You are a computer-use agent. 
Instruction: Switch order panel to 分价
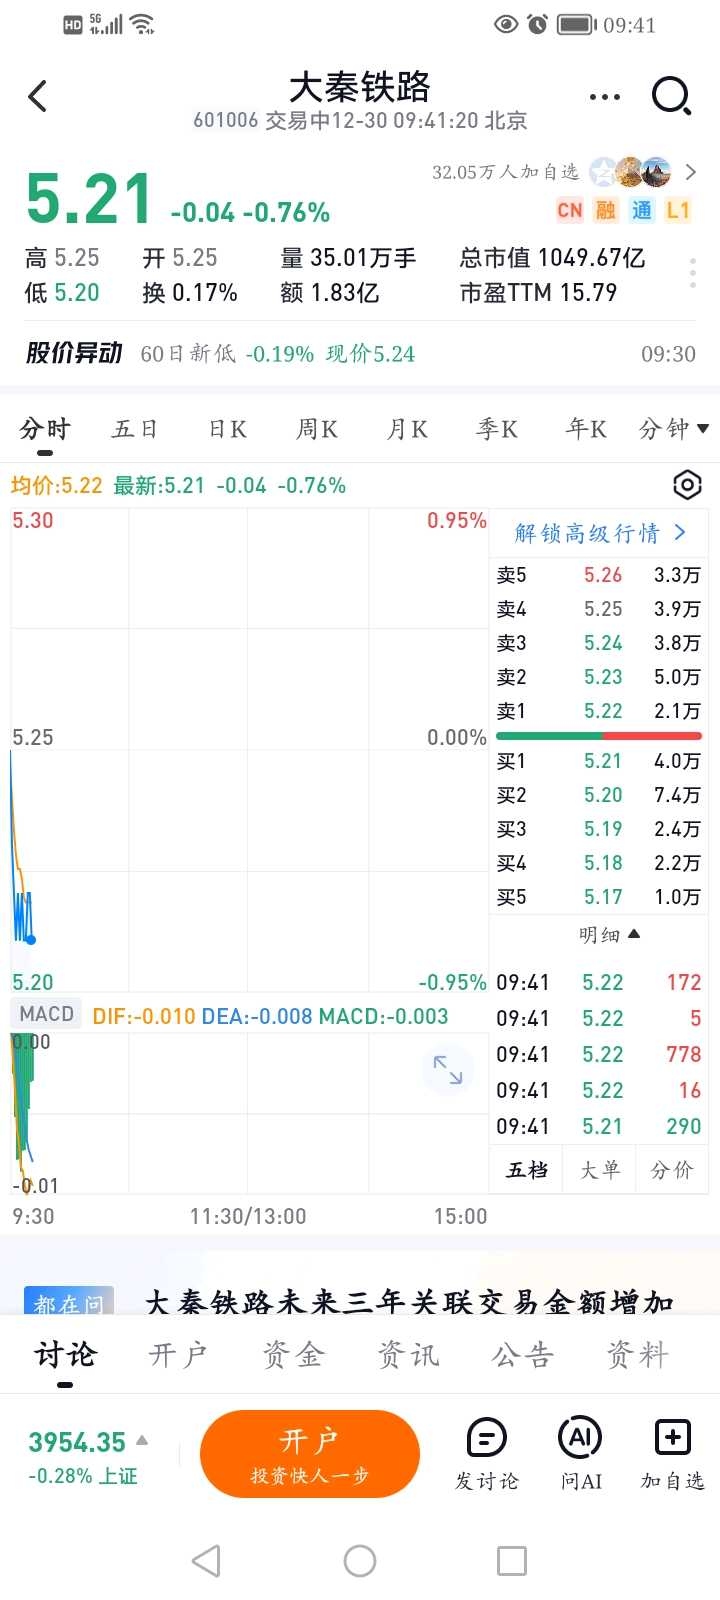(671, 1170)
